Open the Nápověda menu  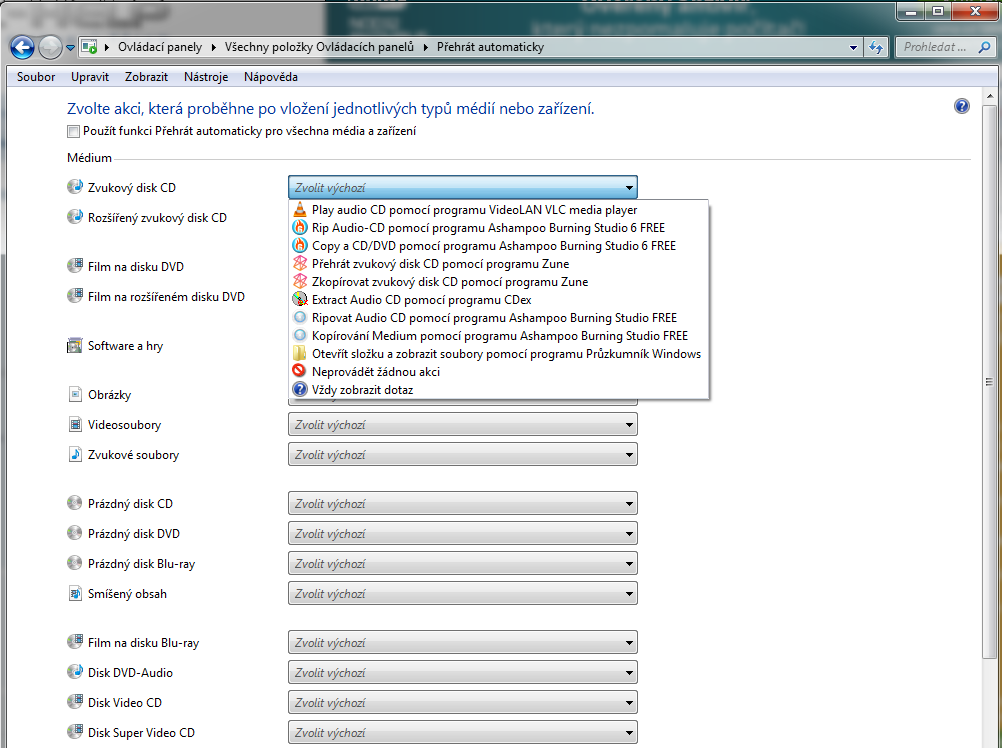point(271,77)
